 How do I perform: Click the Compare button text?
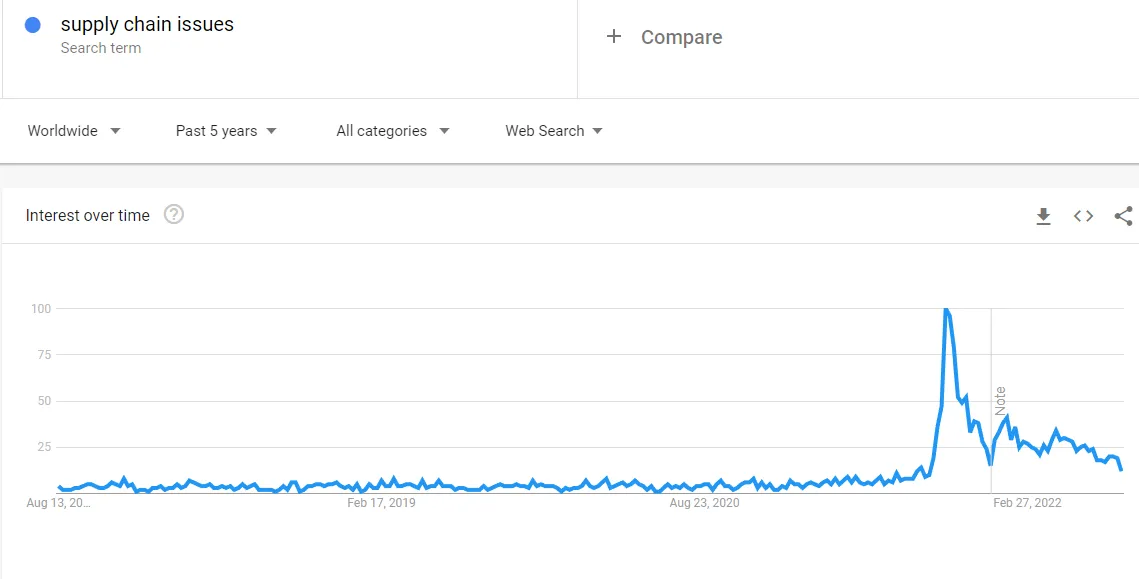tap(681, 37)
